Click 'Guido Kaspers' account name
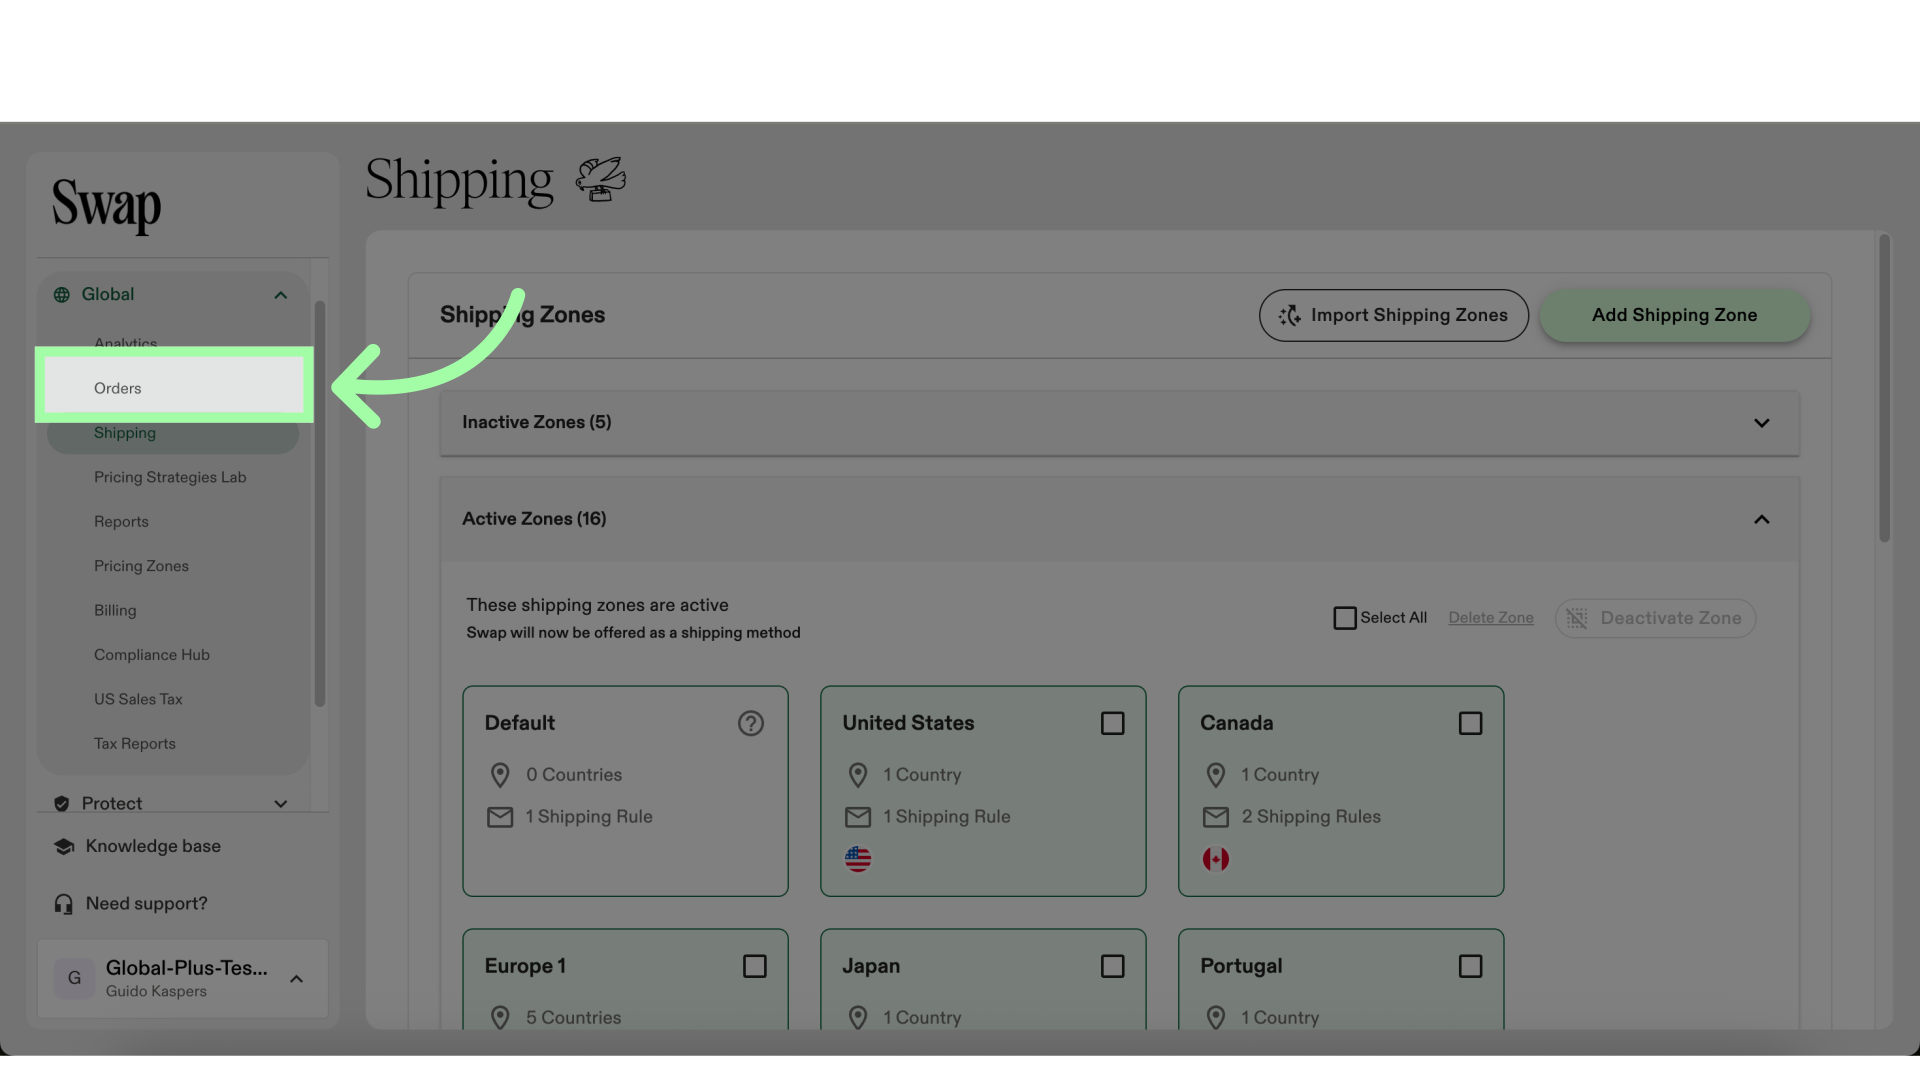Image resolution: width=1920 pixels, height=1080 pixels. (x=156, y=991)
